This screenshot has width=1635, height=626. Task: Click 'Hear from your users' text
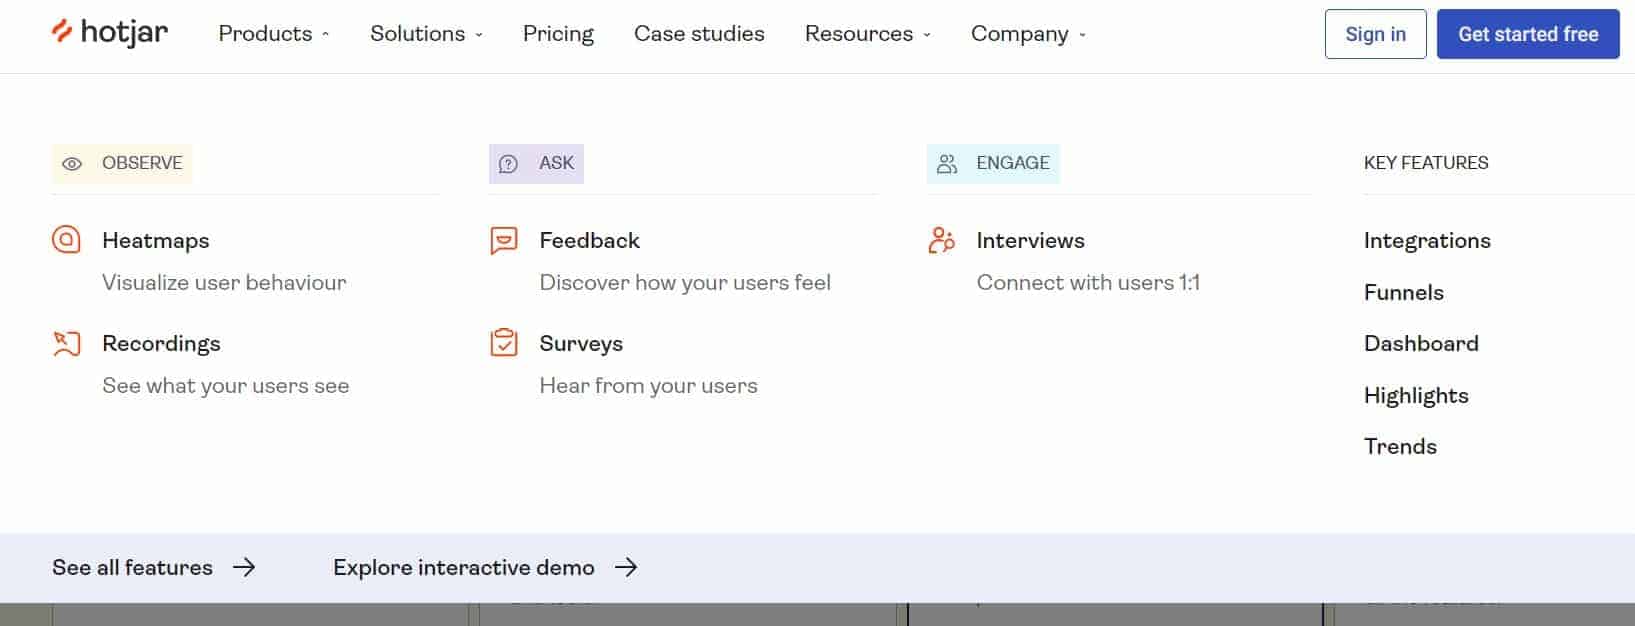tap(648, 386)
